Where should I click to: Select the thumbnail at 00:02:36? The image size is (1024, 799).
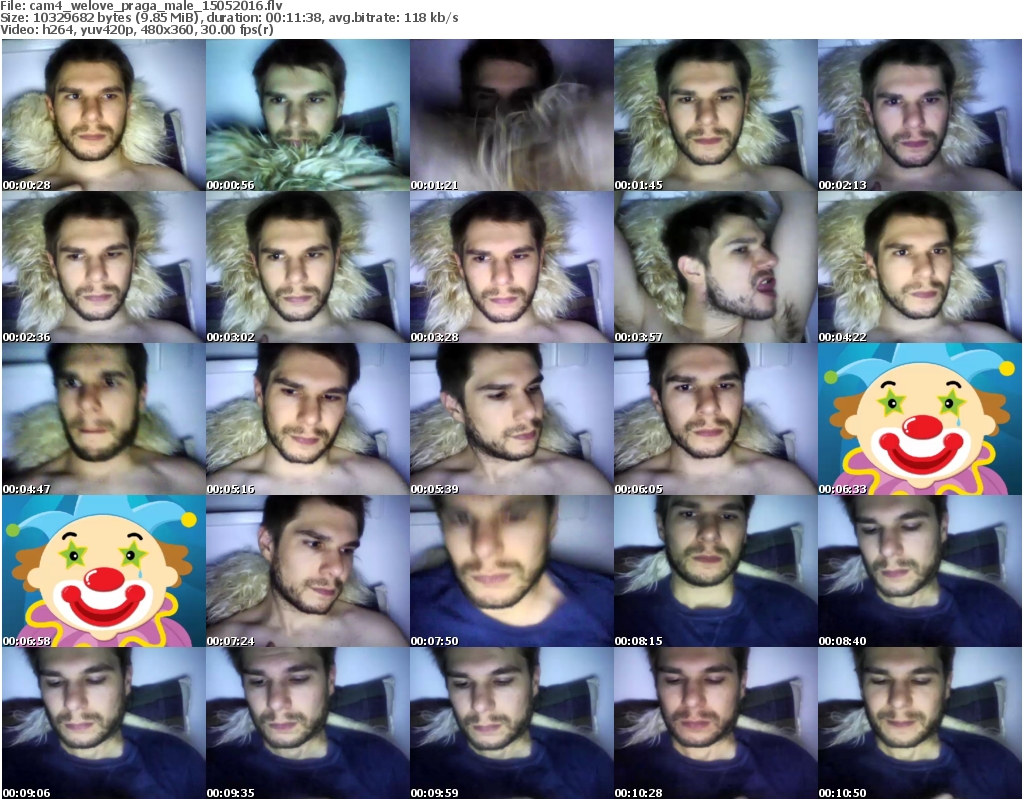(103, 267)
